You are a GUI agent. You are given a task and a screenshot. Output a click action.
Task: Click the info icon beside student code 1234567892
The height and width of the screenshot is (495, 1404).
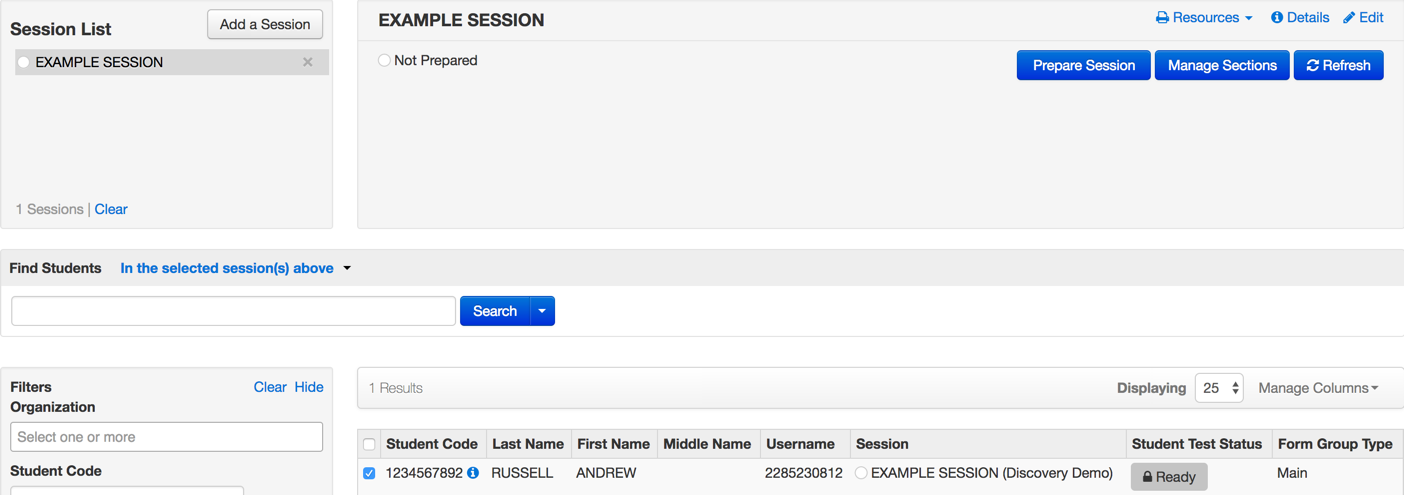tap(473, 473)
